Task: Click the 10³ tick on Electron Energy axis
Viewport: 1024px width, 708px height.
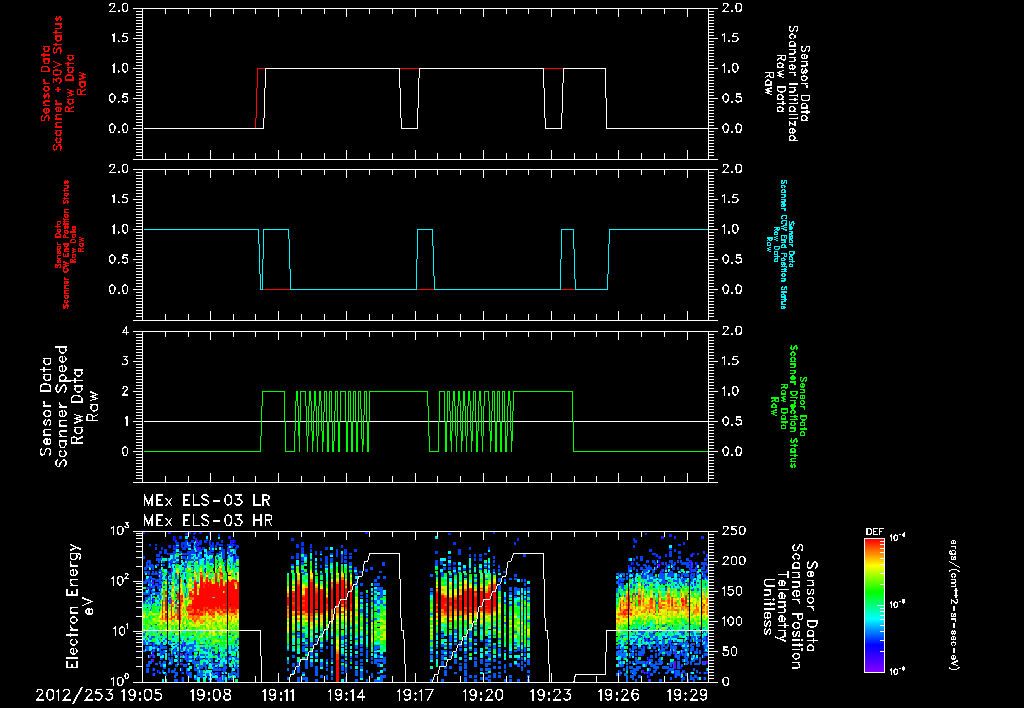Action: (119, 530)
